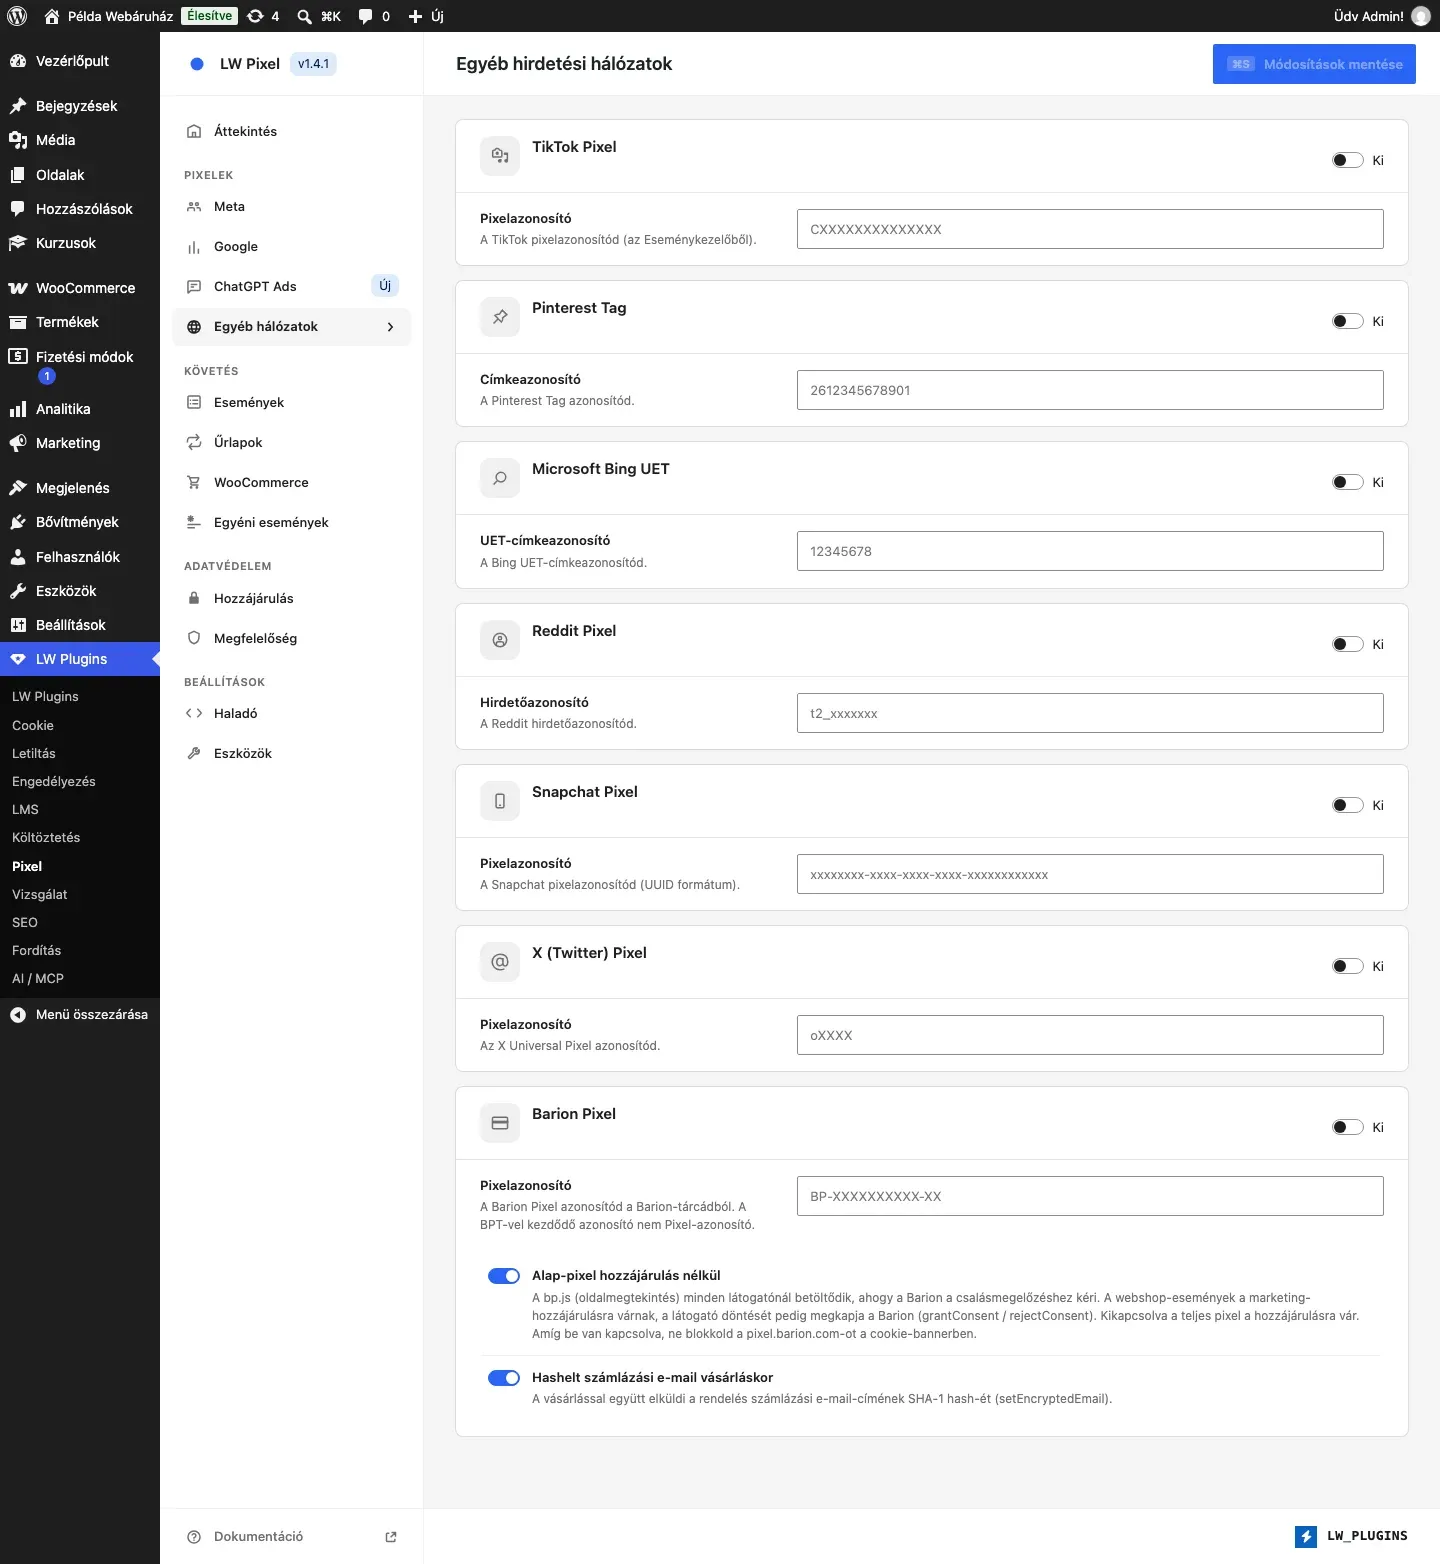Expand the Egyéb hálózatok chevron arrow
The height and width of the screenshot is (1564, 1440).
[x=390, y=327]
